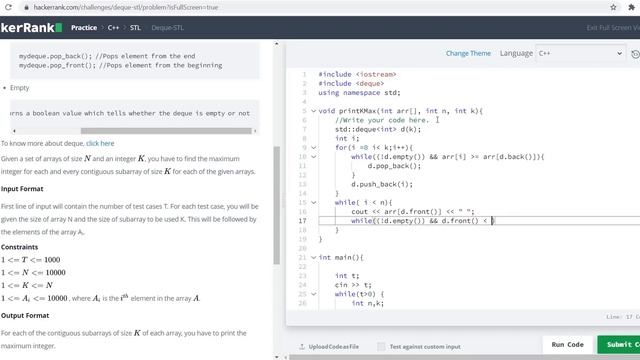The height and width of the screenshot is (360, 640).
Task: Collapse the while(t>0) block at line 25
Action: tap(313, 294)
